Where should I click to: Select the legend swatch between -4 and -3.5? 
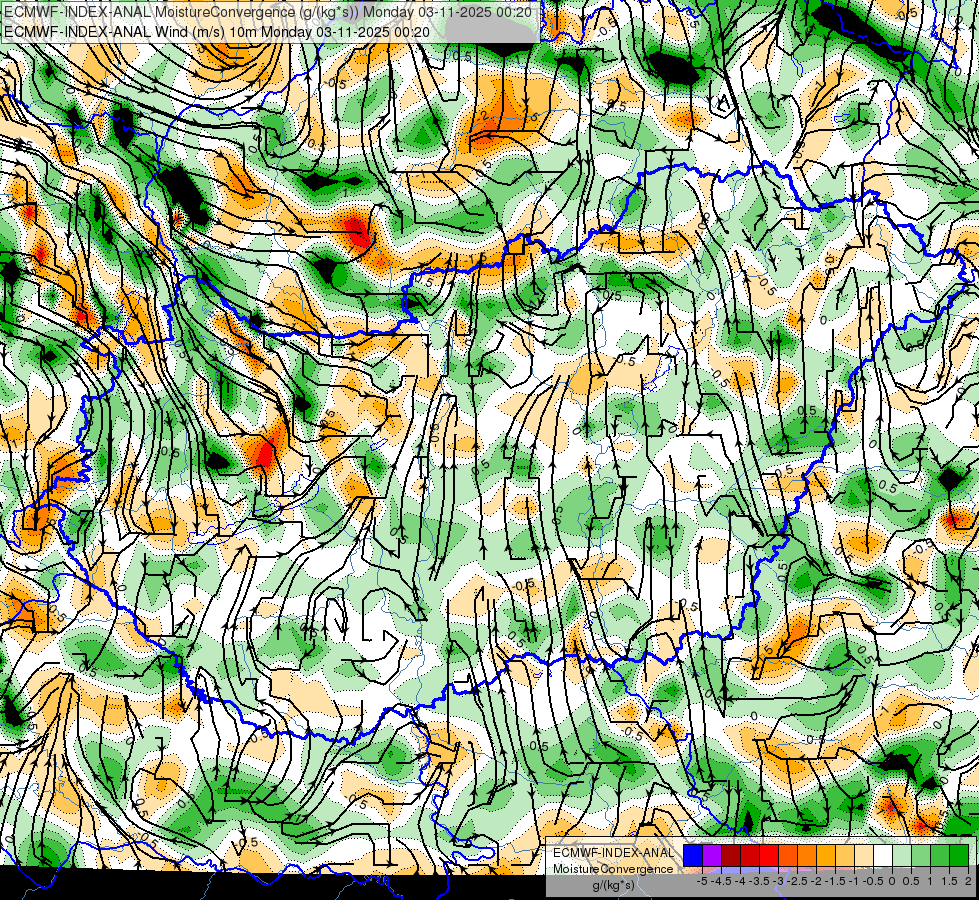[750, 855]
